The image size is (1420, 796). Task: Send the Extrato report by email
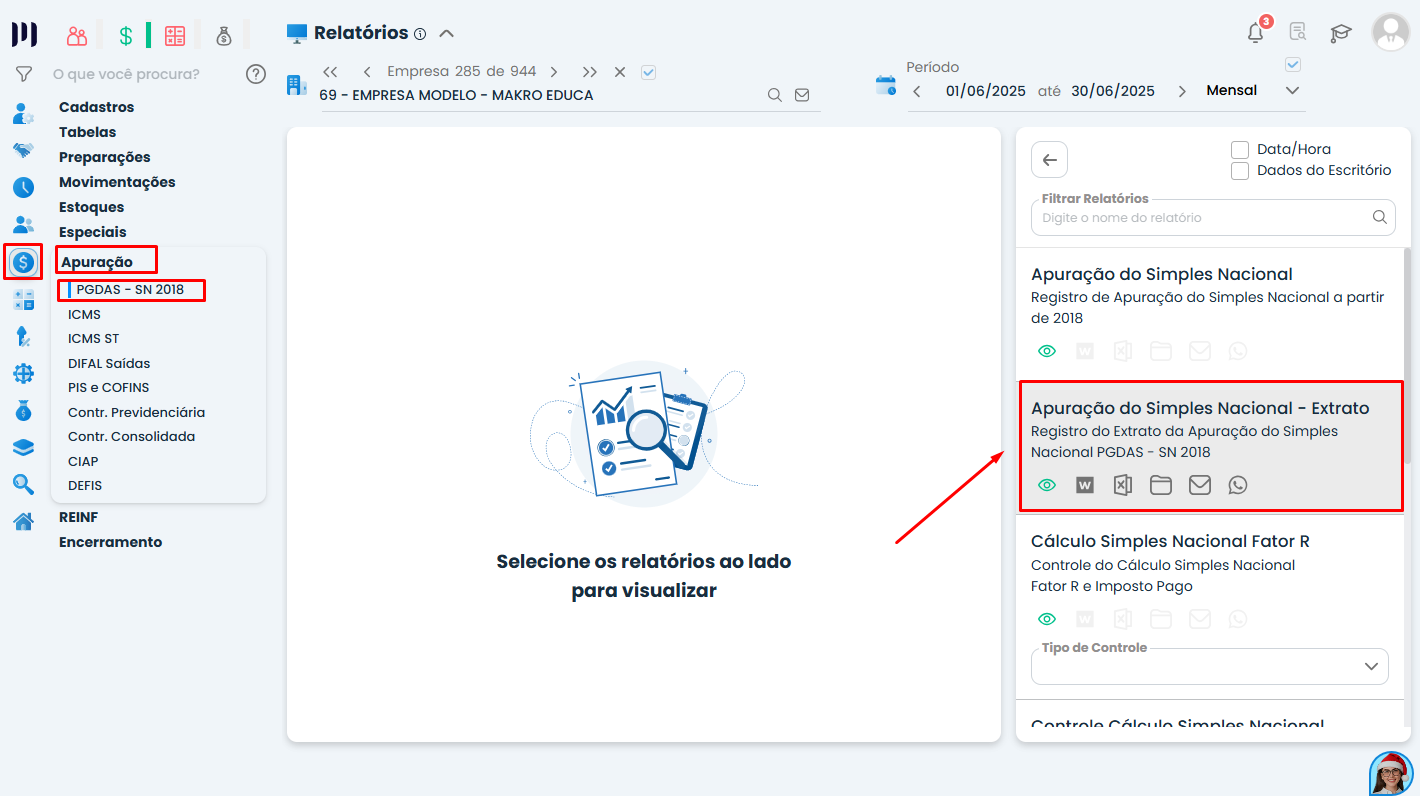point(1199,485)
